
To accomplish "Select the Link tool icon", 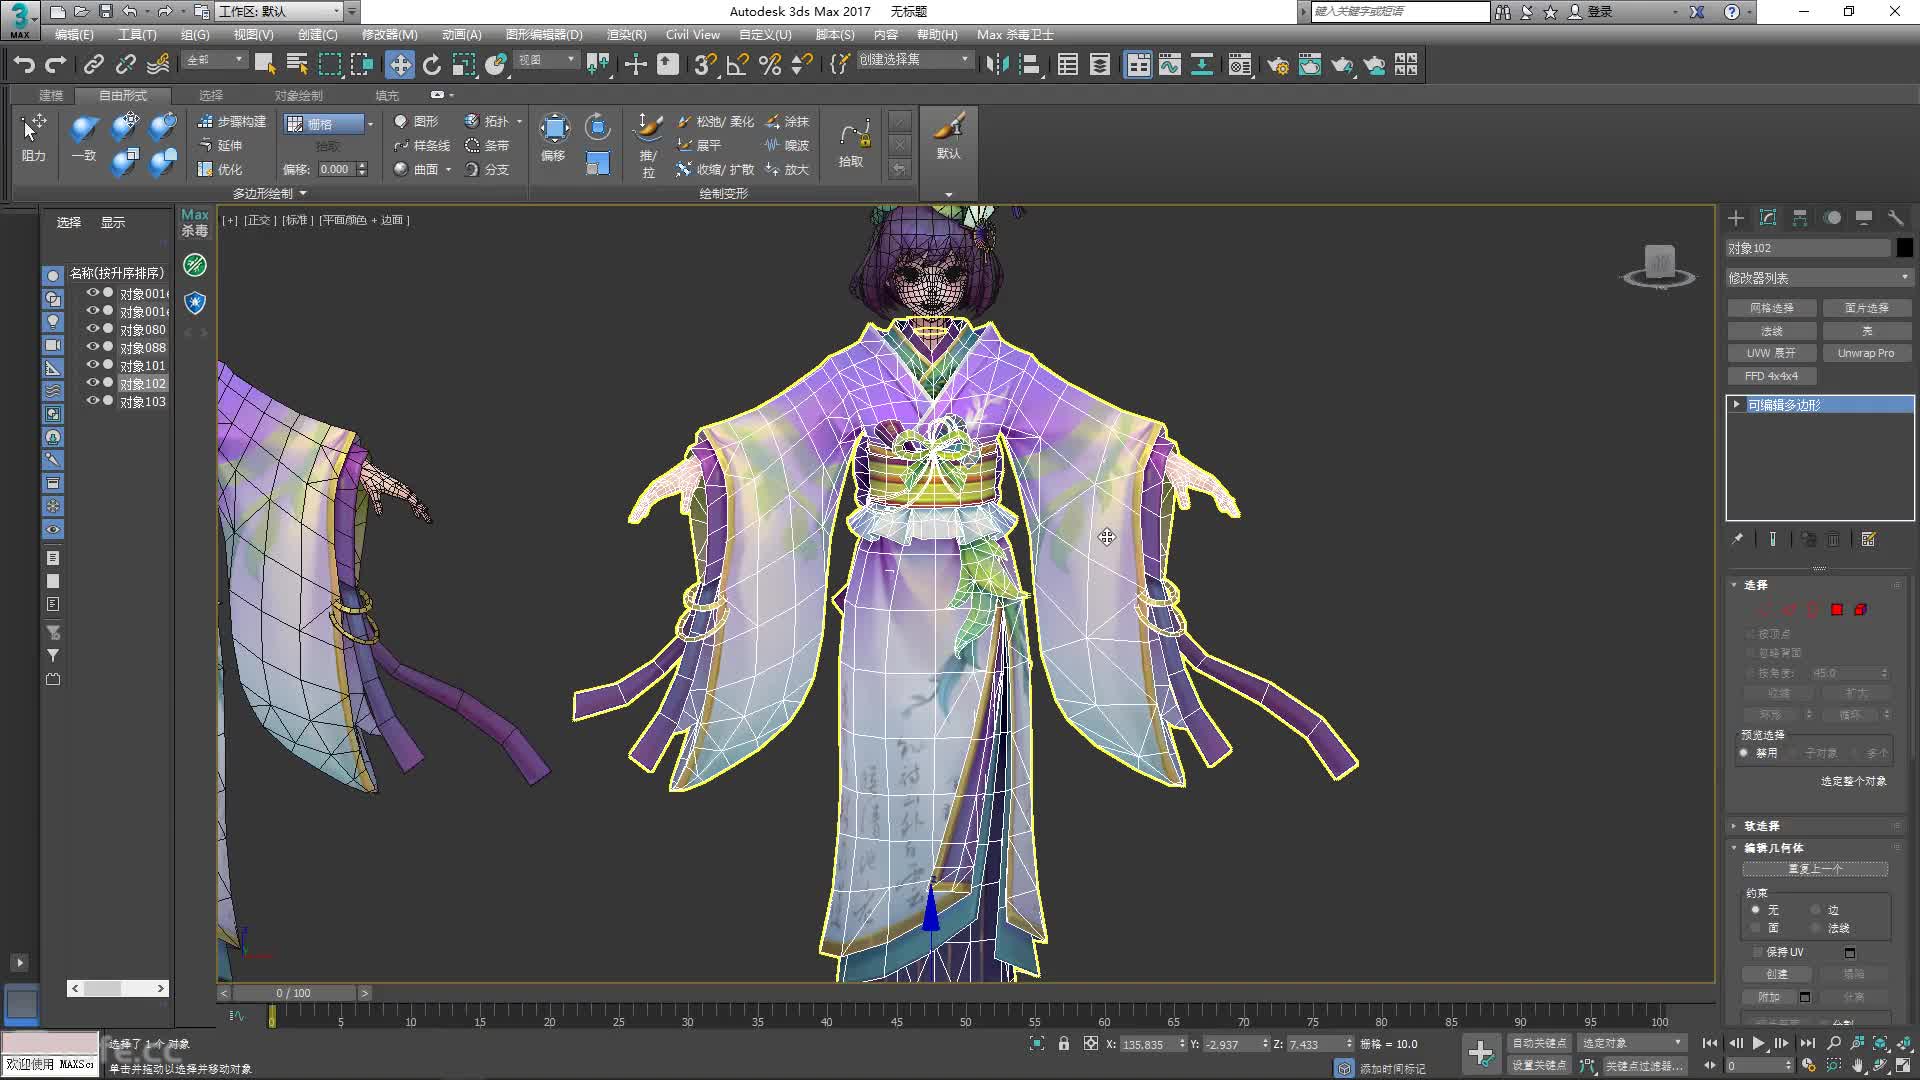I will (x=93, y=65).
